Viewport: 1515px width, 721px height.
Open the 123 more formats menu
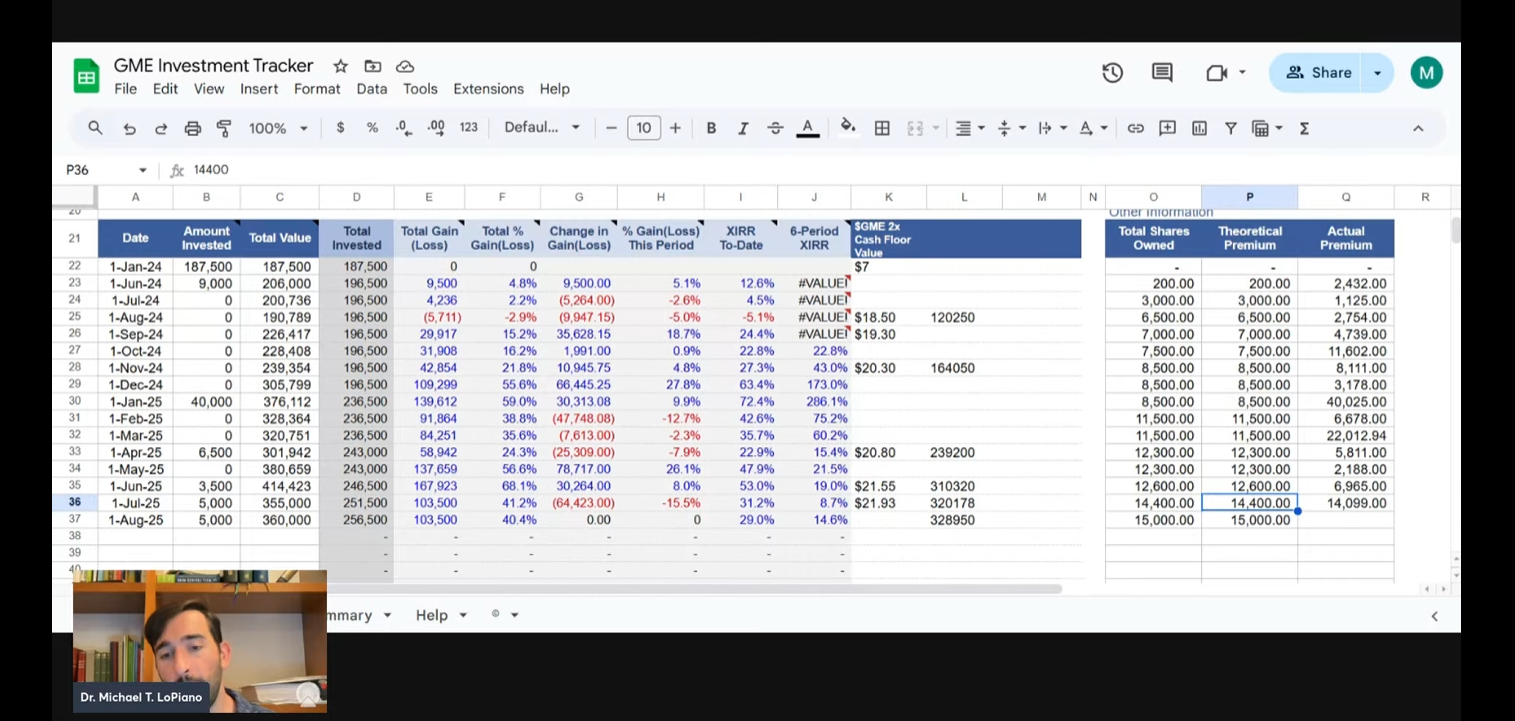click(x=468, y=128)
